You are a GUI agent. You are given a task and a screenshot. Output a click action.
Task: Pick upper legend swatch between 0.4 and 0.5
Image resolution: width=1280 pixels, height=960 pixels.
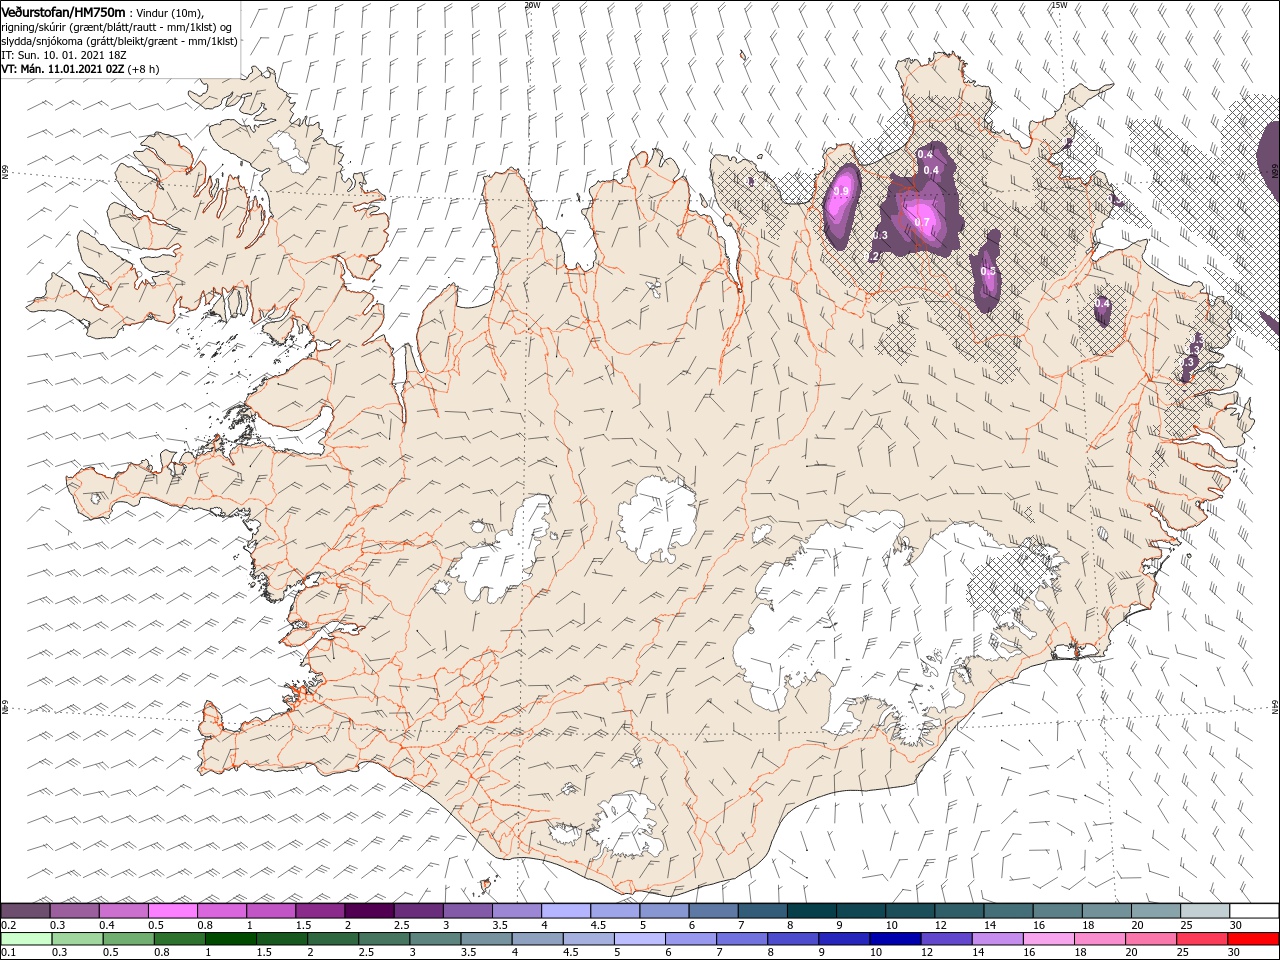(x=123, y=911)
